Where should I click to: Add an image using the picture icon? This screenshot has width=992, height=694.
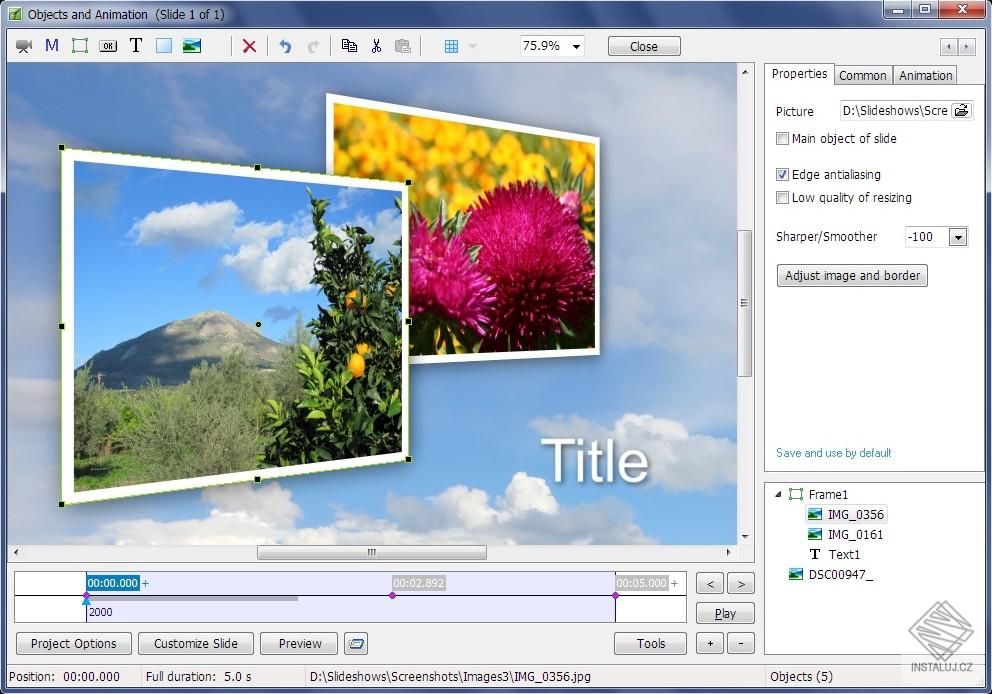[192, 45]
